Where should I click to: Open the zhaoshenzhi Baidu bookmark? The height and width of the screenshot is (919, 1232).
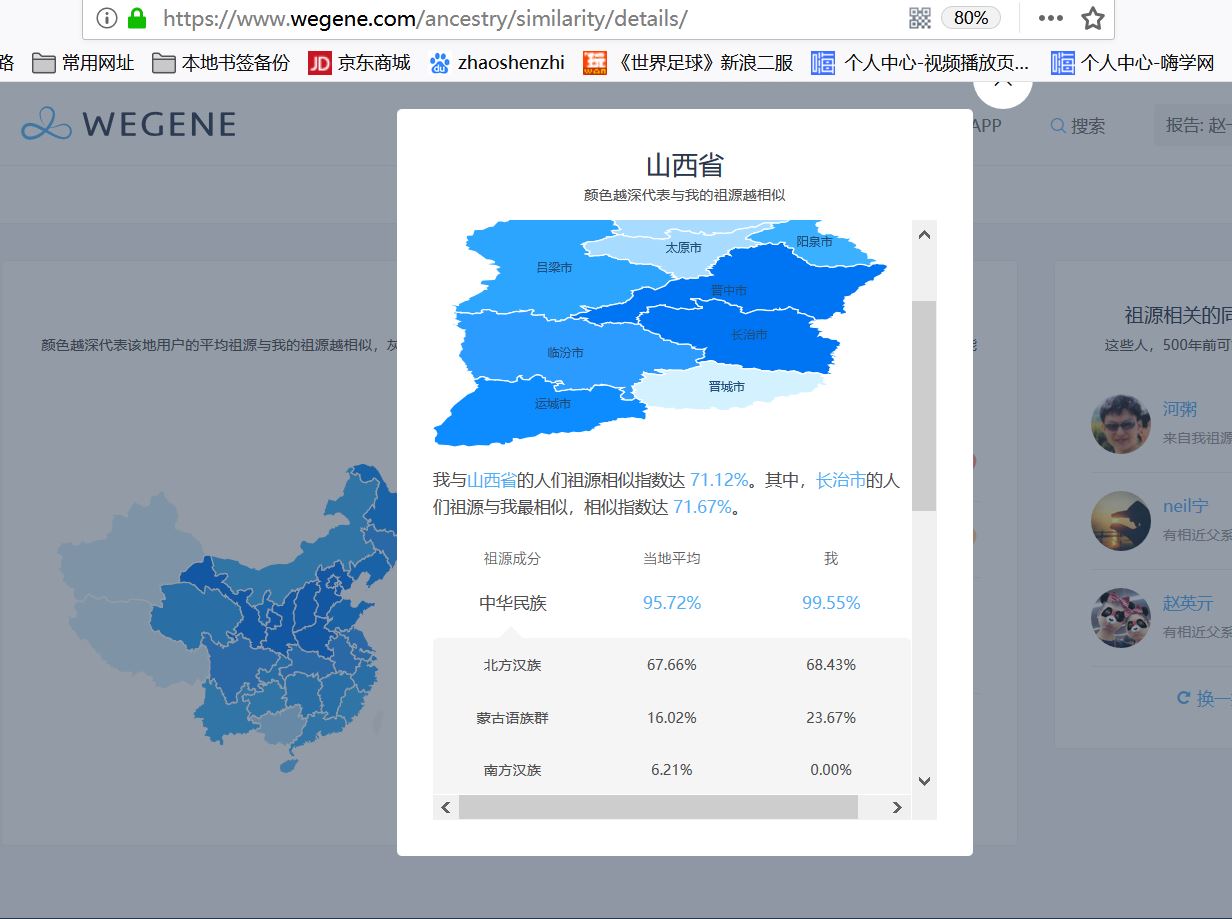click(x=497, y=63)
